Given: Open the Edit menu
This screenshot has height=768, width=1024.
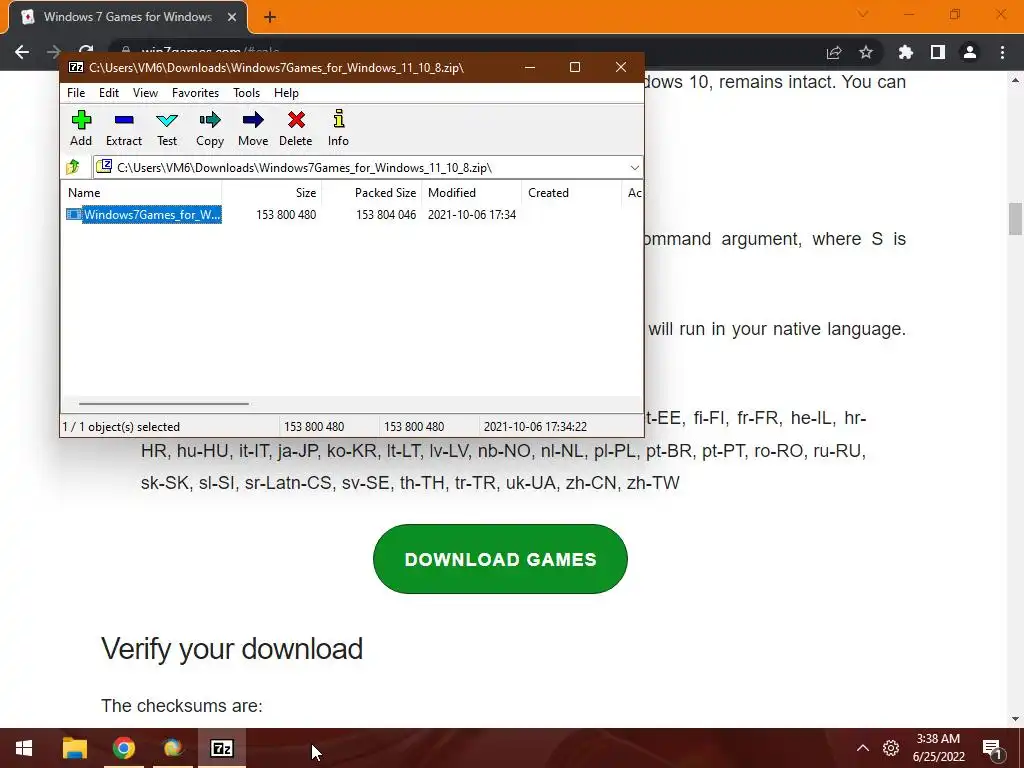Looking at the screenshot, I should (108, 93).
